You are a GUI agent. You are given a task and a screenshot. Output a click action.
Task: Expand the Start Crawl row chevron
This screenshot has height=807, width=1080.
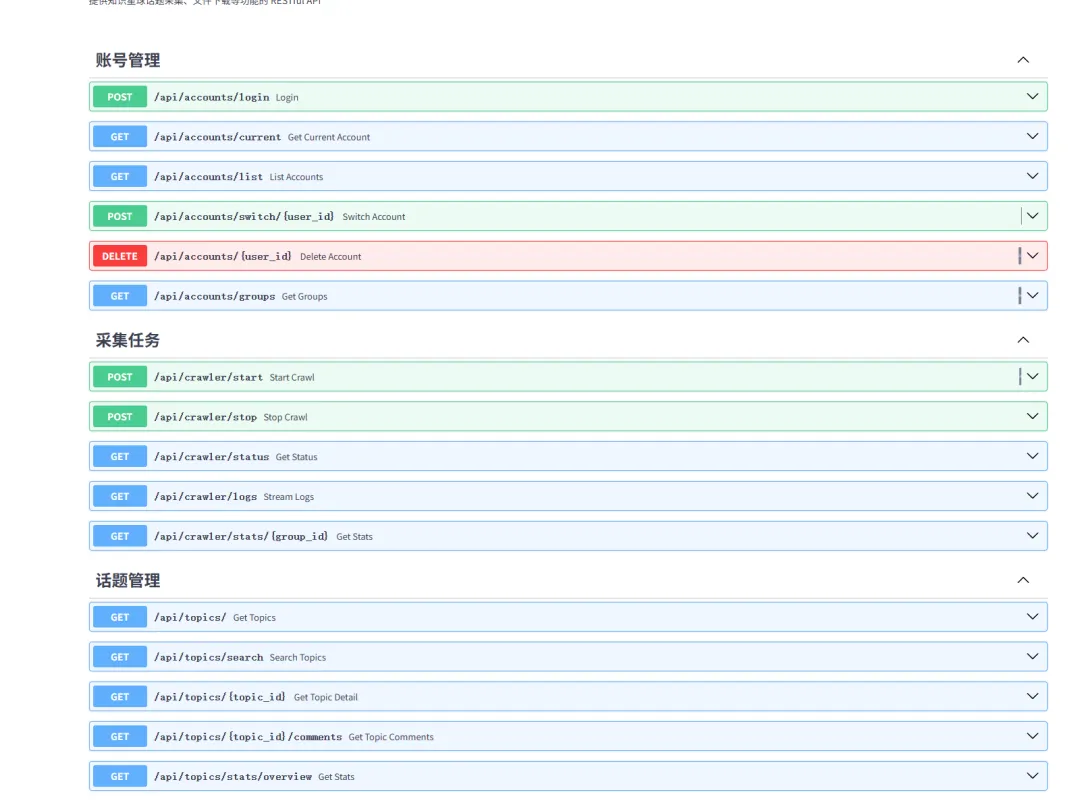click(x=1032, y=377)
